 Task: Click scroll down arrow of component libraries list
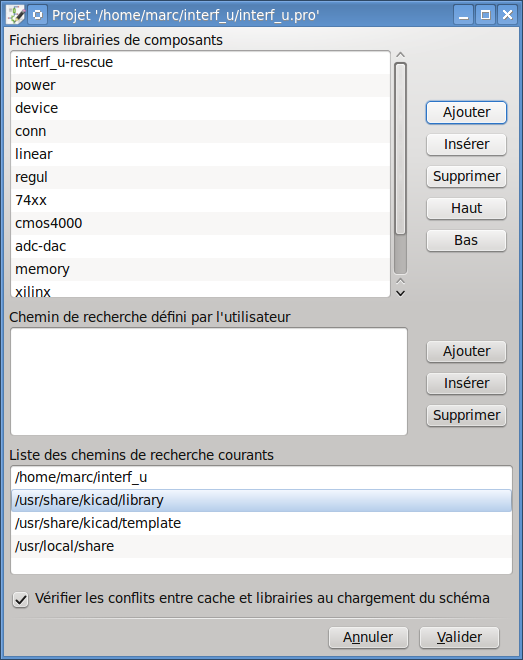(x=401, y=293)
